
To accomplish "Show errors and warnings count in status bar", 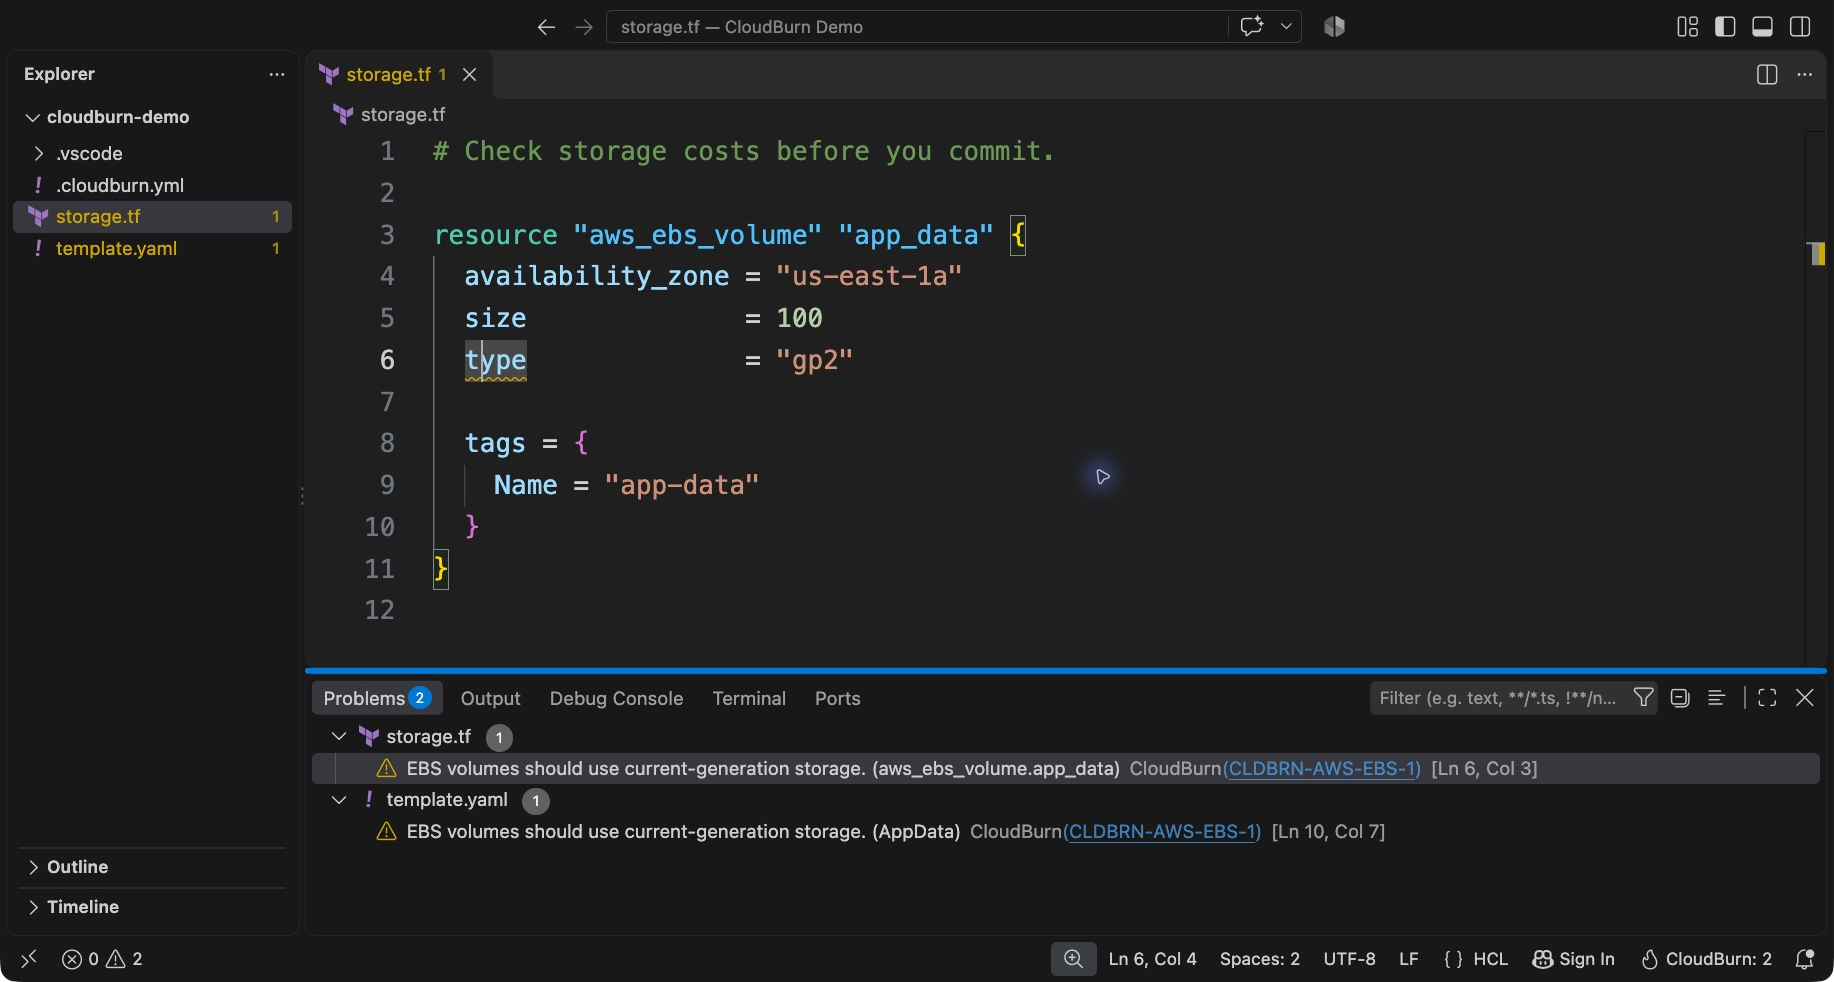I will coord(102,959).
